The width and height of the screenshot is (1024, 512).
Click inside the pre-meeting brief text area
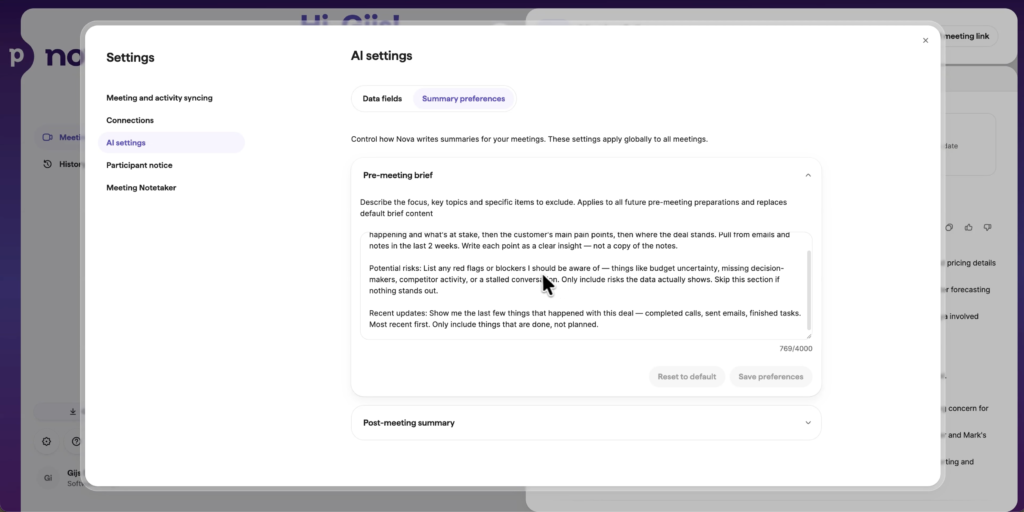pyautogui.click(x=584, y=285)
